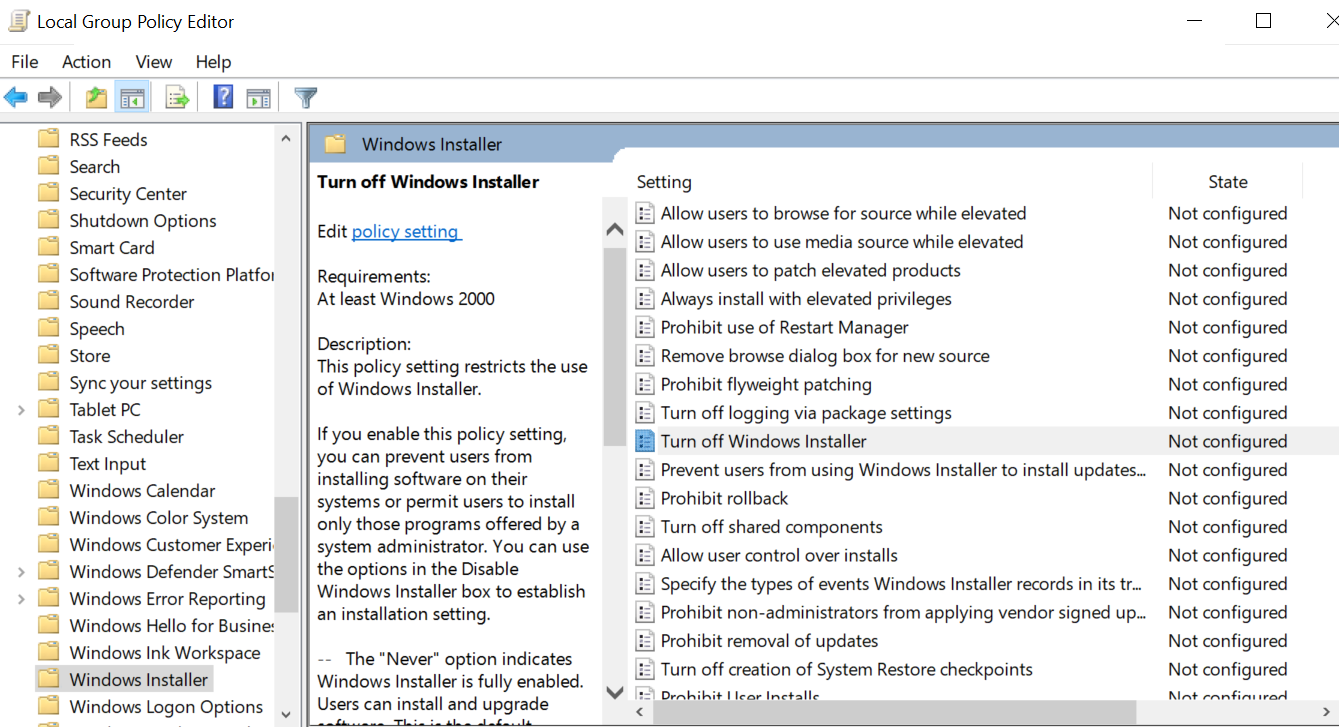Click the tree pane scroll down arrow

(x=286, y=714)
